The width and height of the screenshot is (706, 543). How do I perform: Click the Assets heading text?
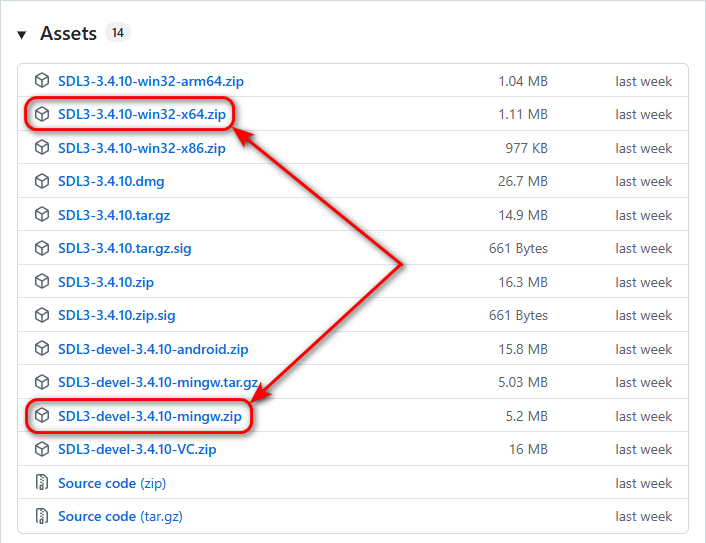tap(68, 34)
